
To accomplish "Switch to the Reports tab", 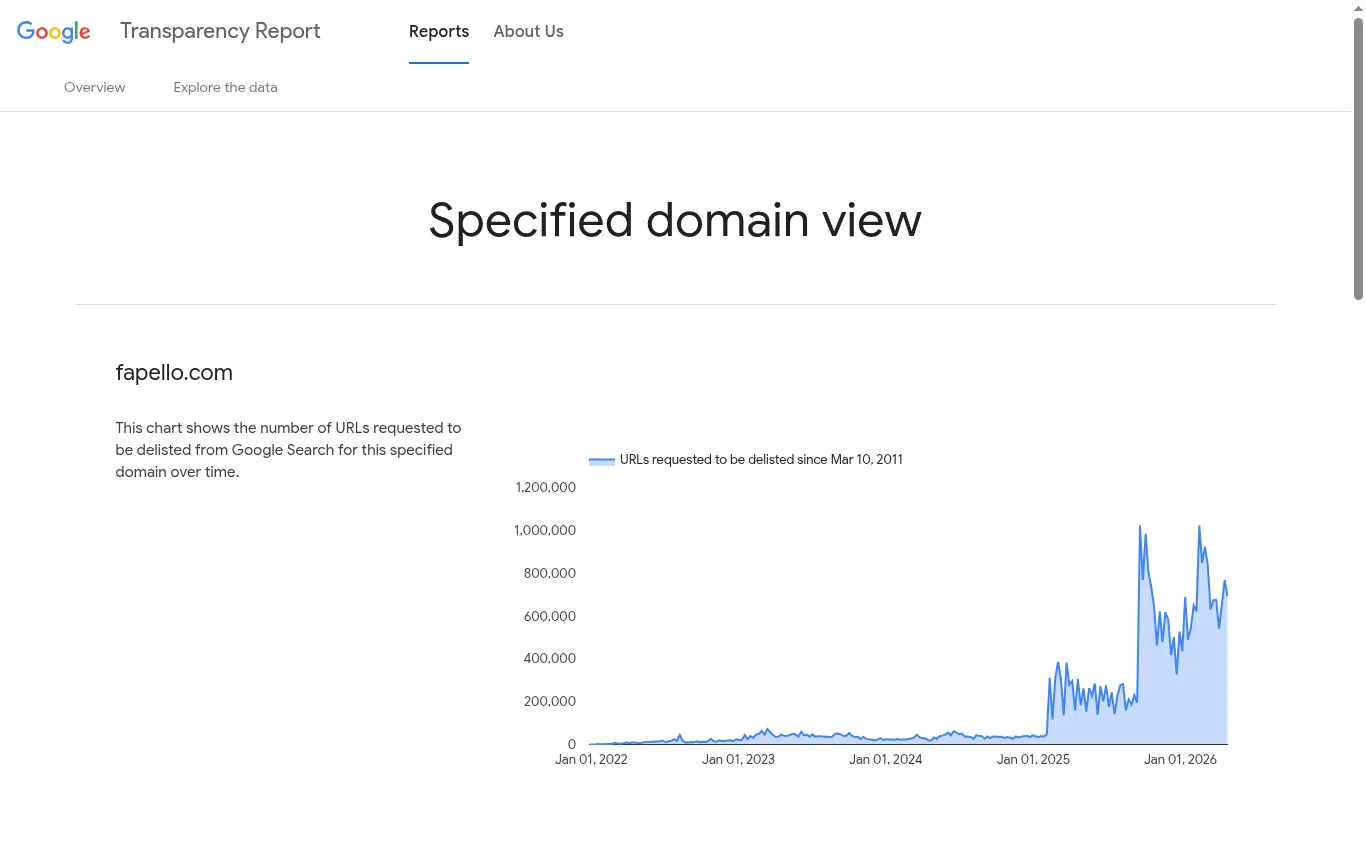I will [x=439, y=31].
